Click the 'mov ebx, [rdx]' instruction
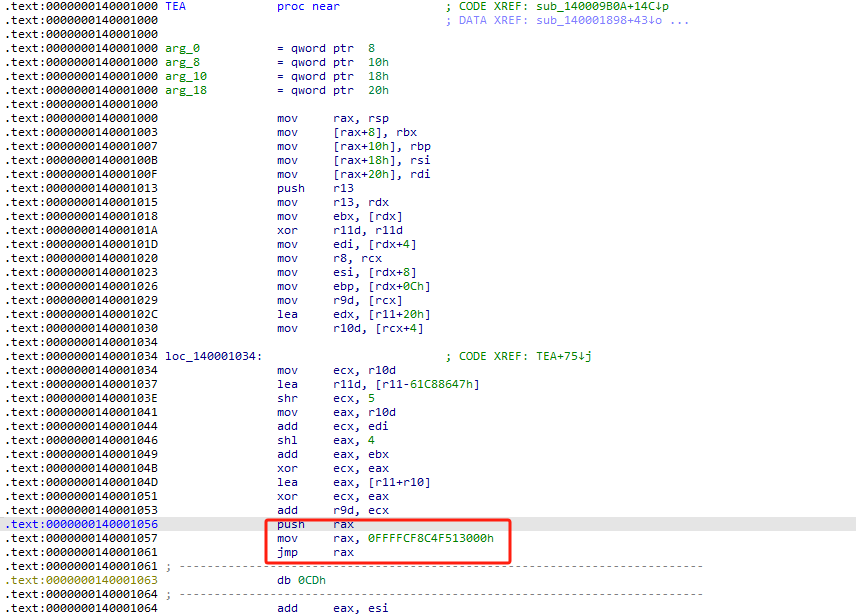 [x=340, y=217]
